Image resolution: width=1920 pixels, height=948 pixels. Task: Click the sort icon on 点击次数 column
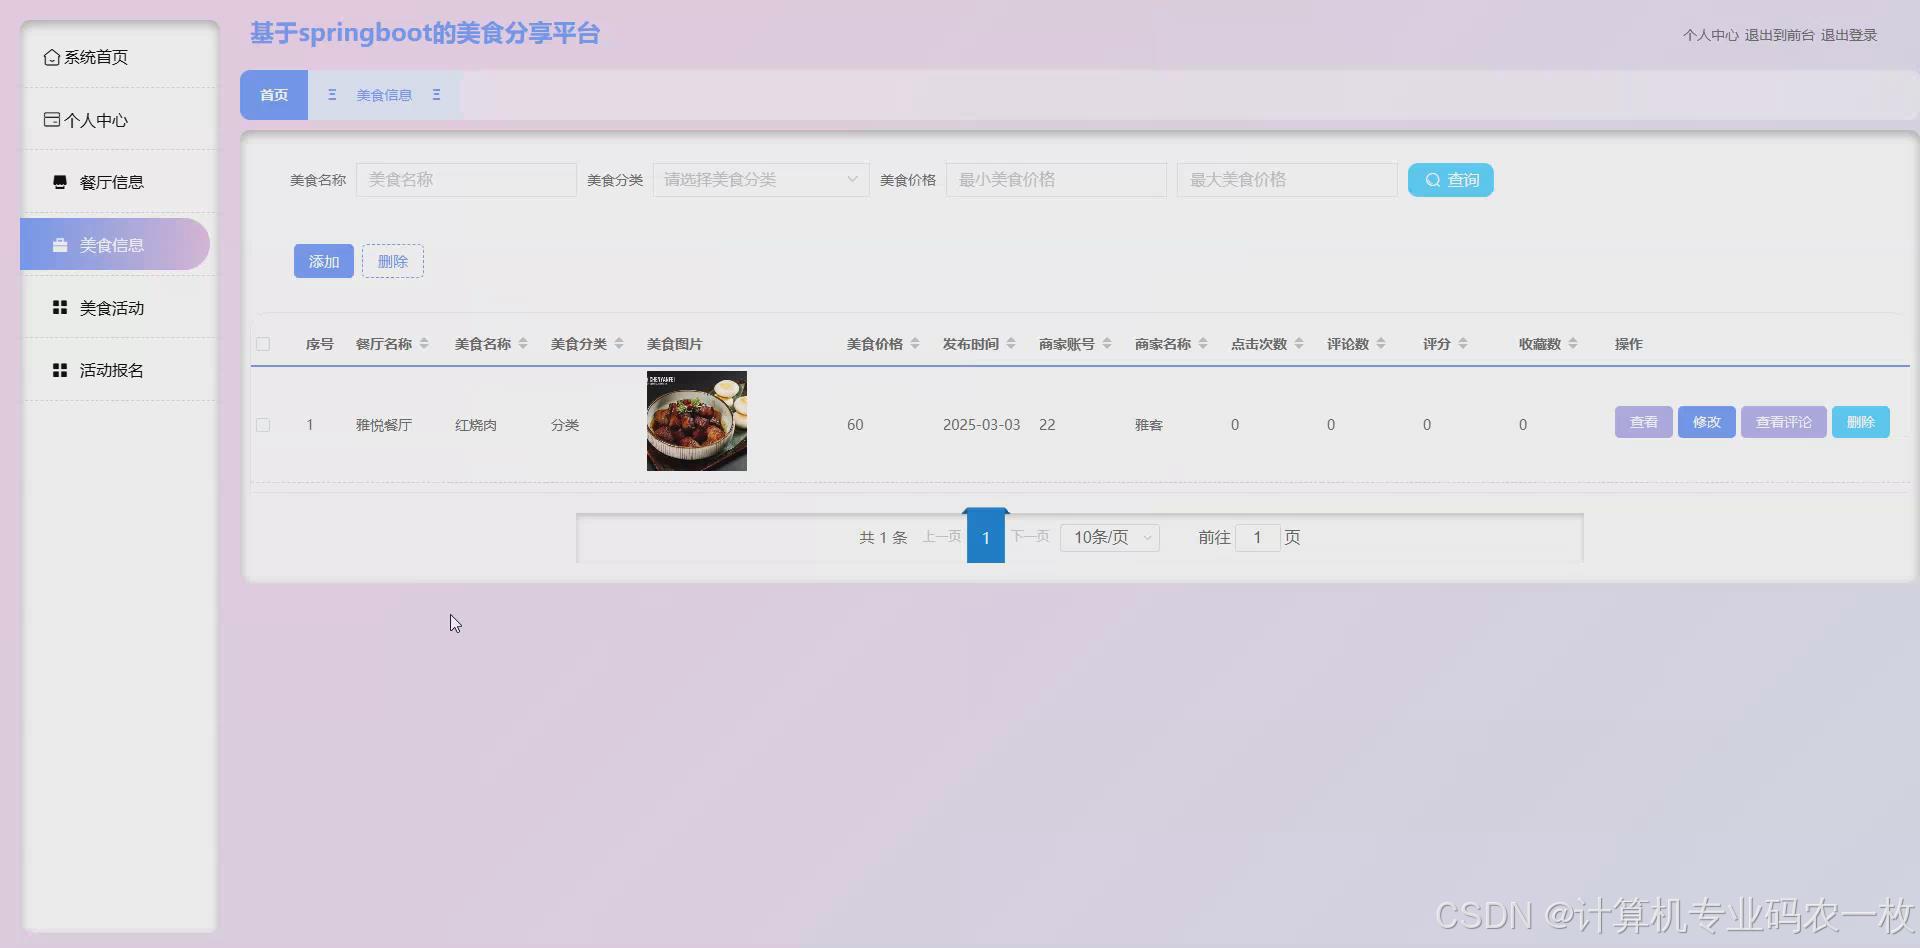click(x=1299, y=343)
